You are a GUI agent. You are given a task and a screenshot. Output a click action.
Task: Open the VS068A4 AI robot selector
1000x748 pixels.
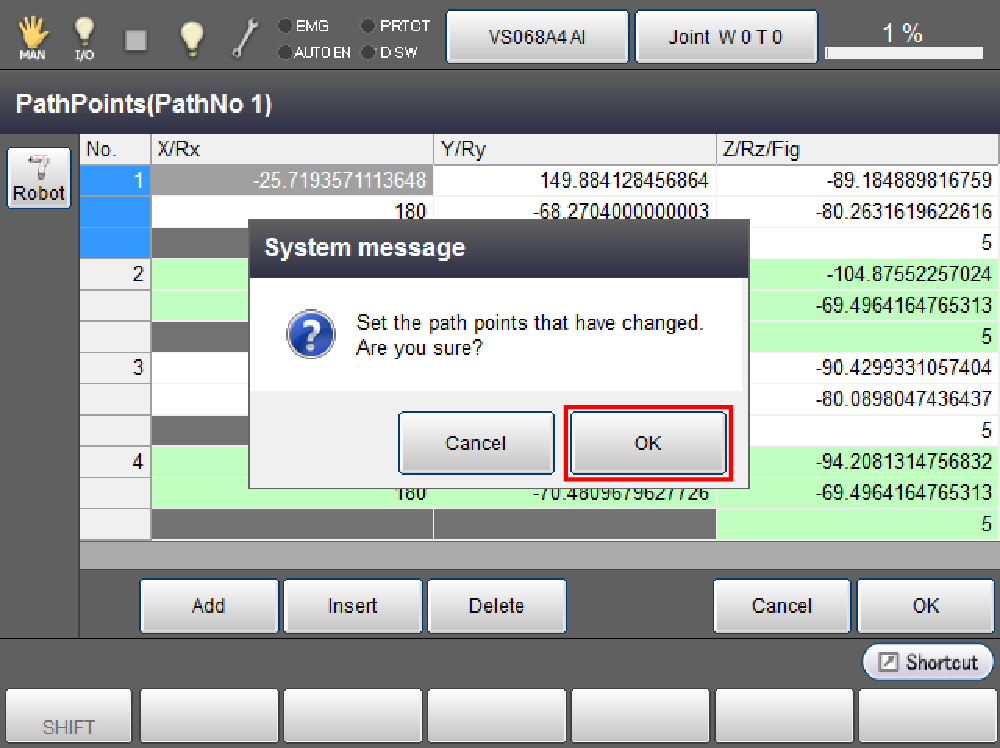537,37
